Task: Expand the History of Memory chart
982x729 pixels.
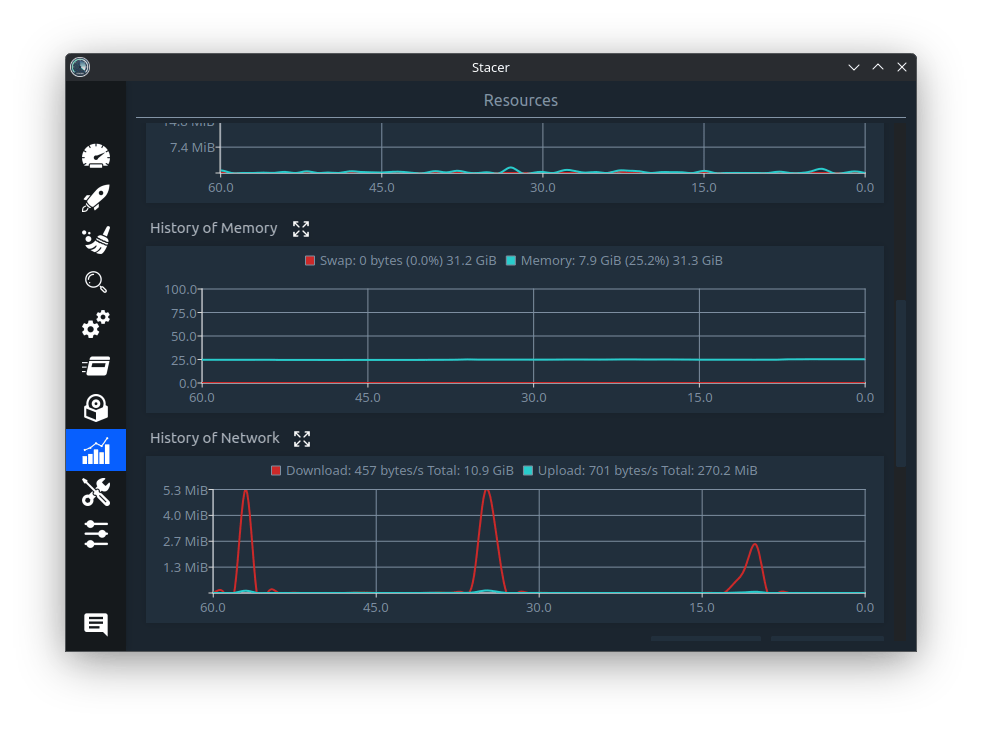Action: [x=301, y=229]
